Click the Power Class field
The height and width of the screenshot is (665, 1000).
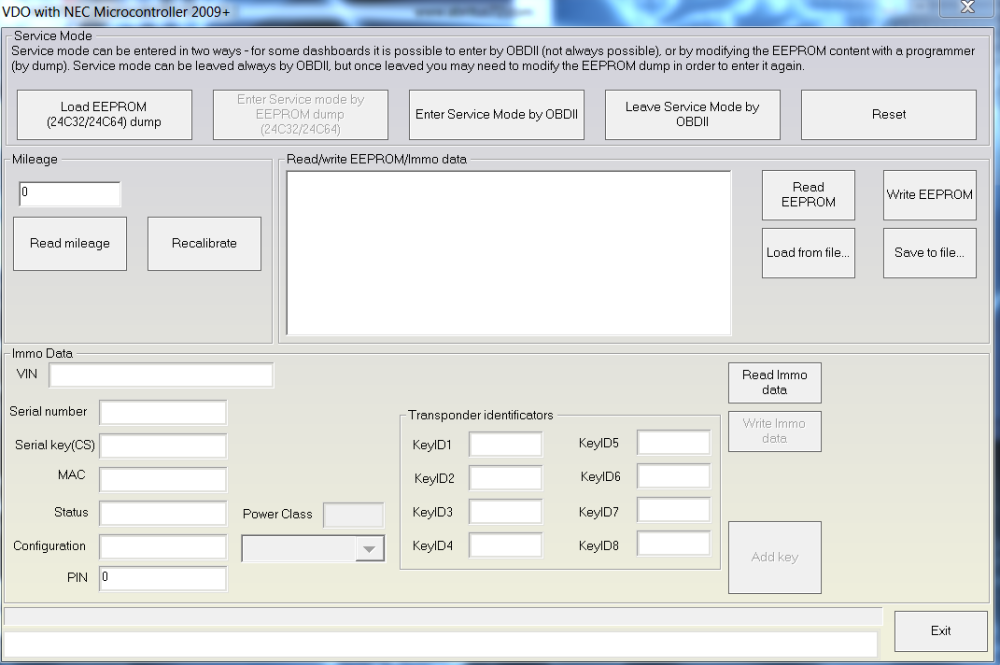point(353,515)
